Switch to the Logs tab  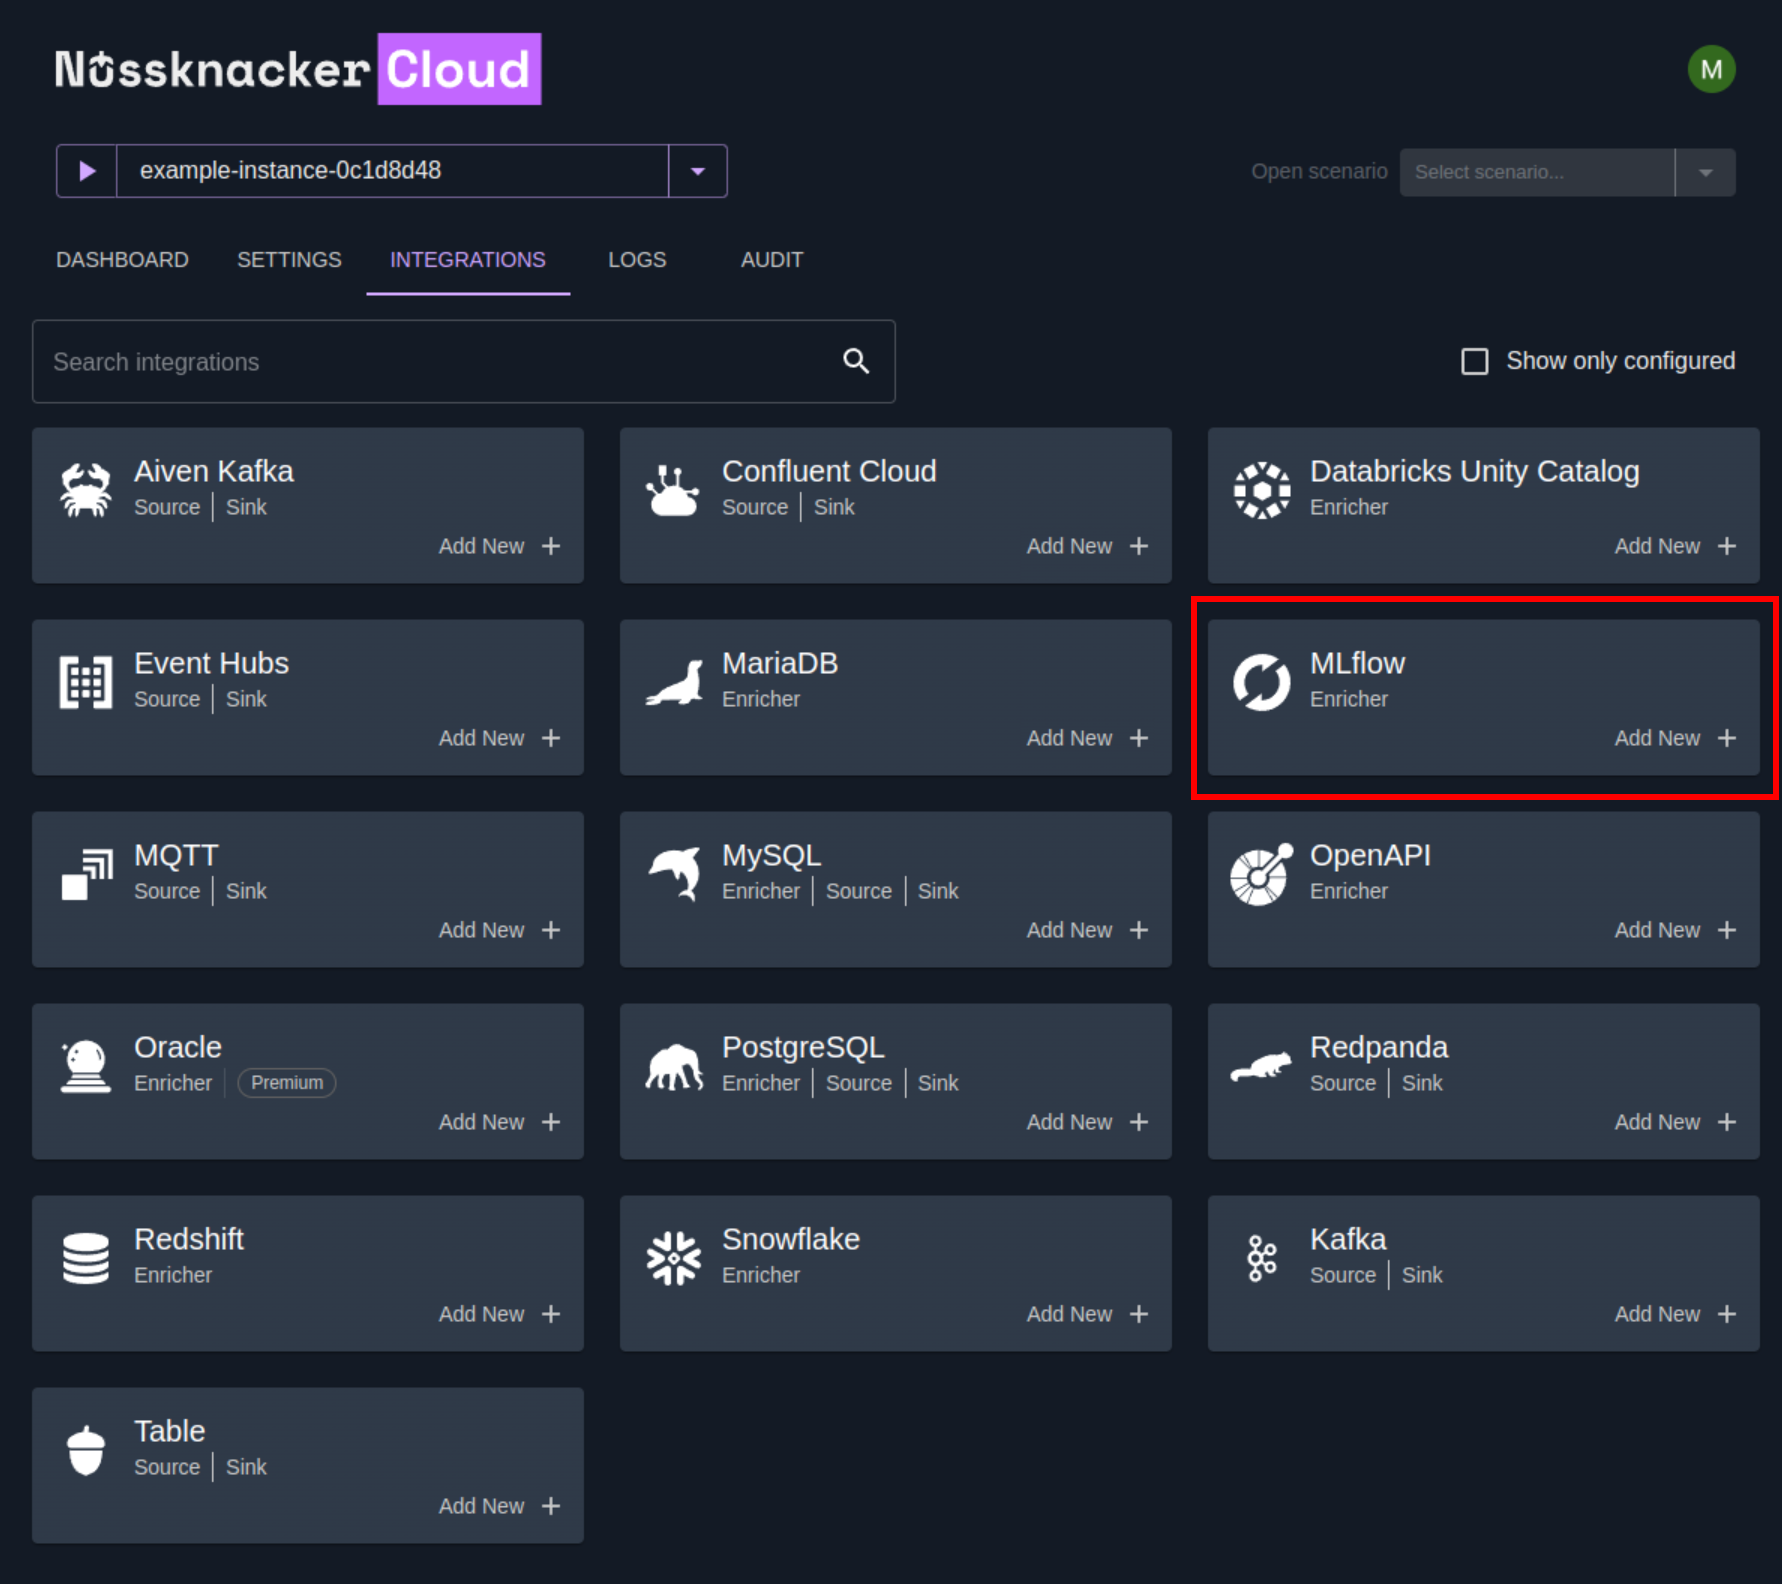[x=637, y=260]
